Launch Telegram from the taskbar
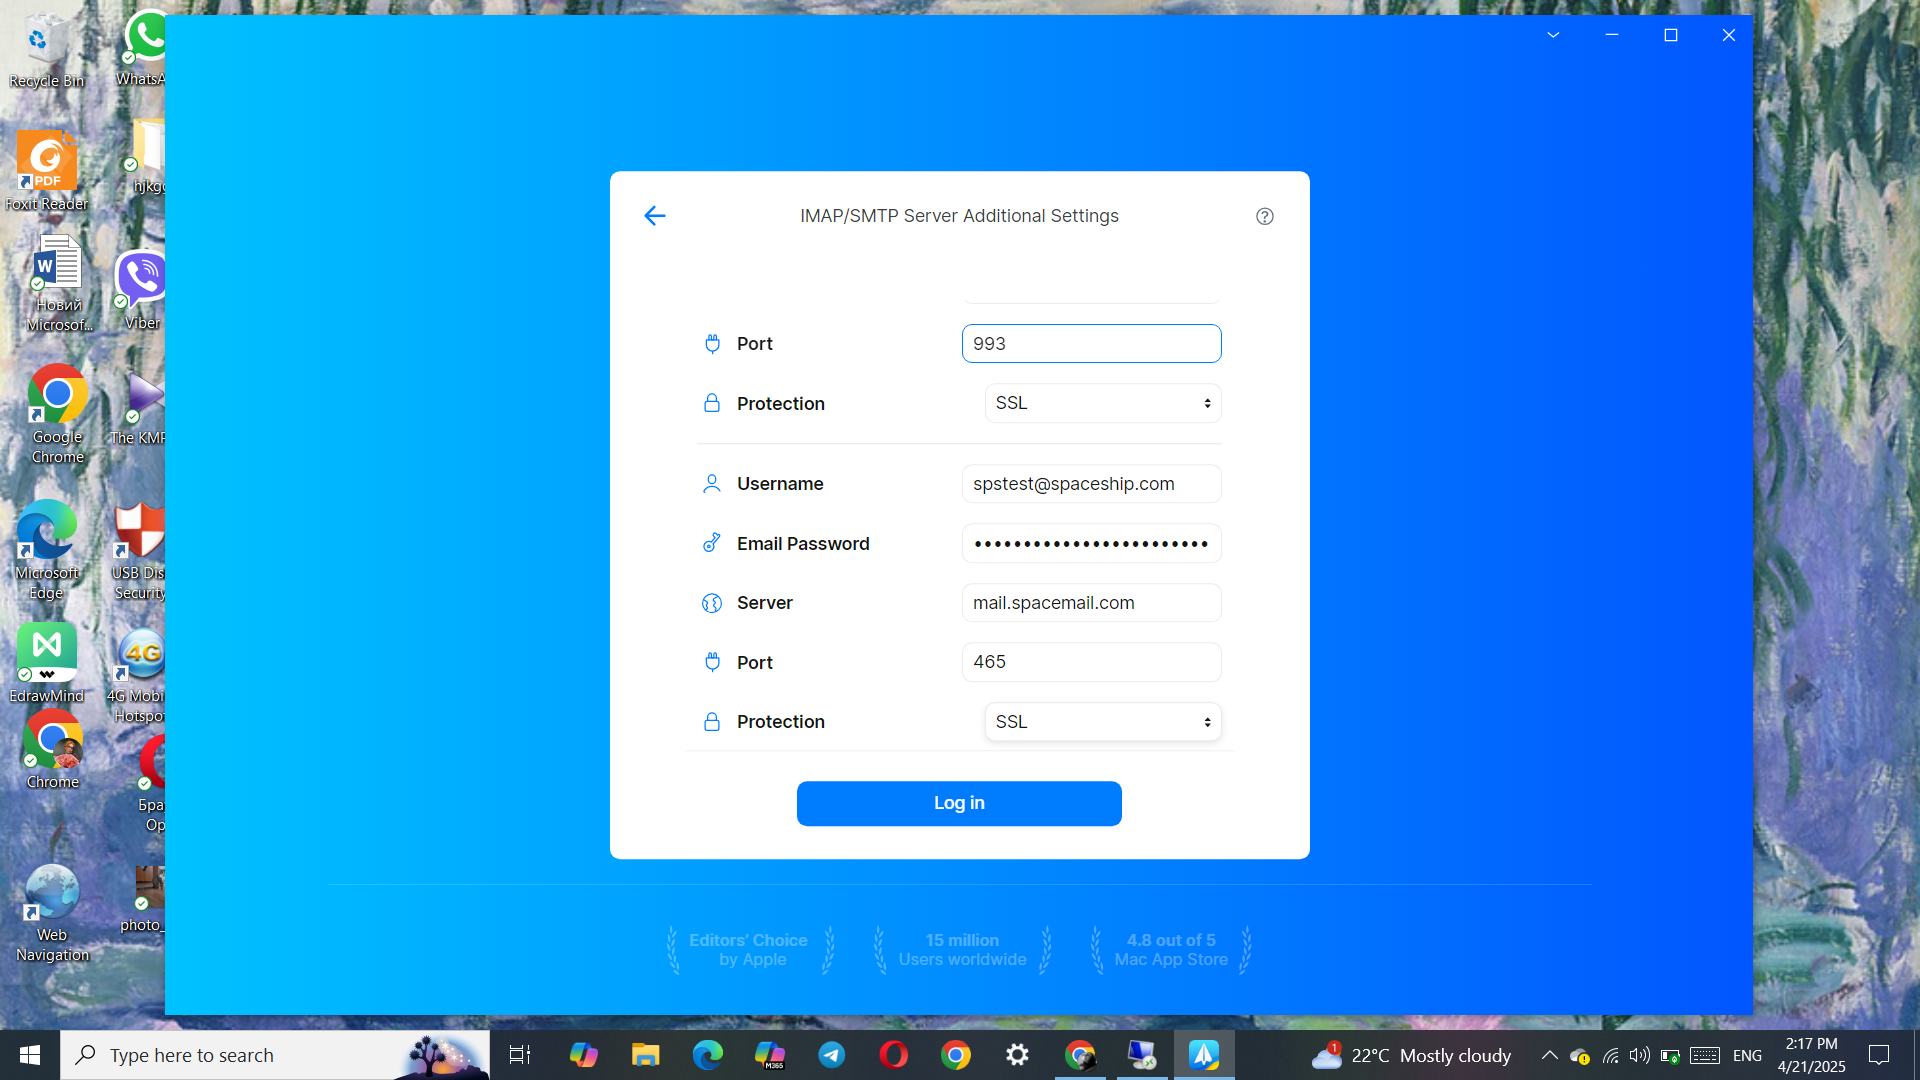This screenshot has width=1920, height=1080. (831, 1055)
